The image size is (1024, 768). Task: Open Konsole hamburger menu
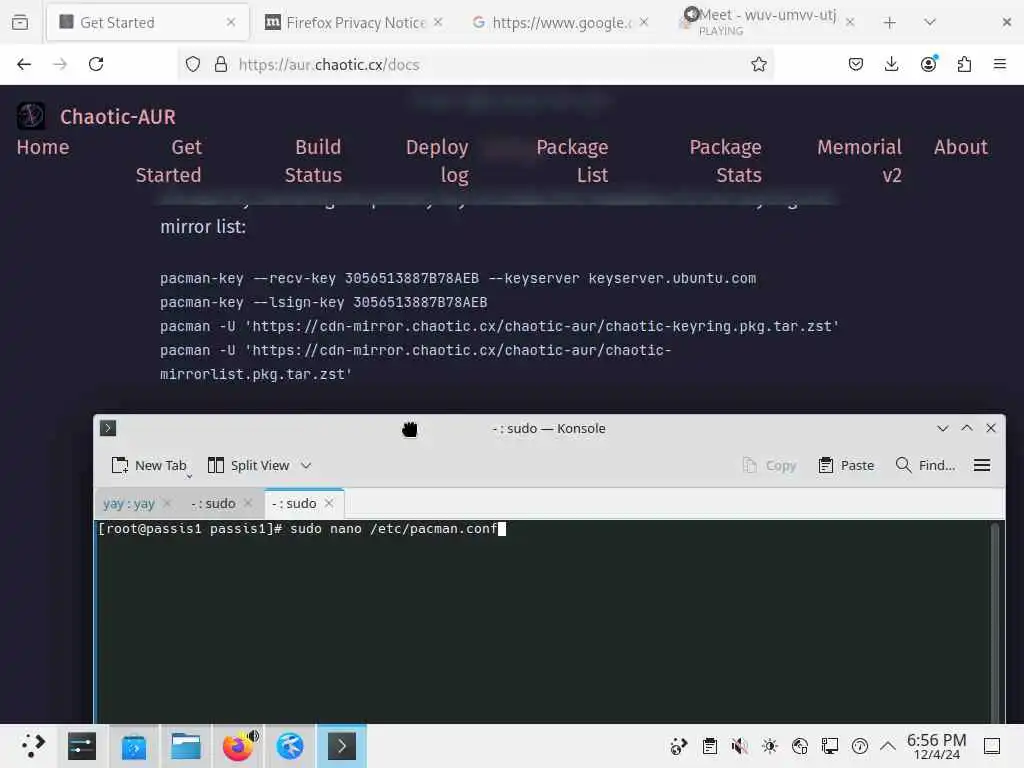click(x=982, y=466)
